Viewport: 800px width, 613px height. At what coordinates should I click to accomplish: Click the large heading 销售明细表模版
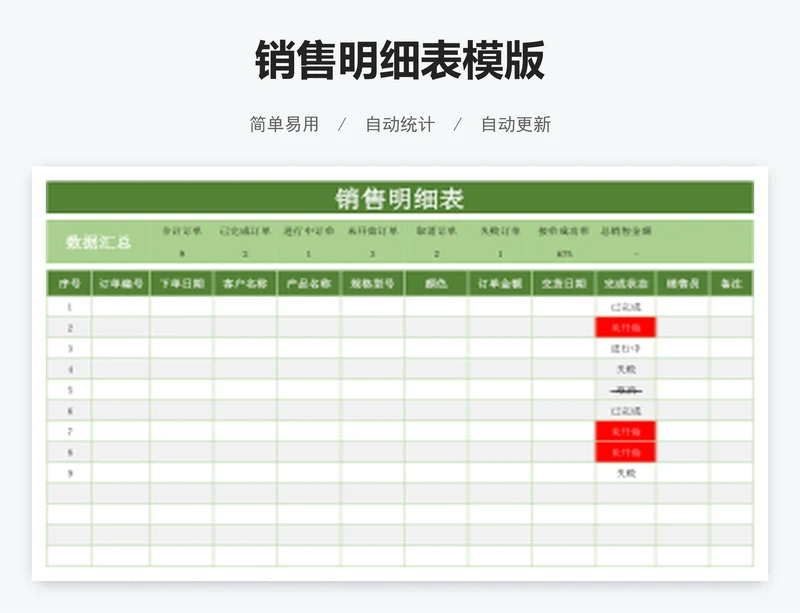(400, 61)
